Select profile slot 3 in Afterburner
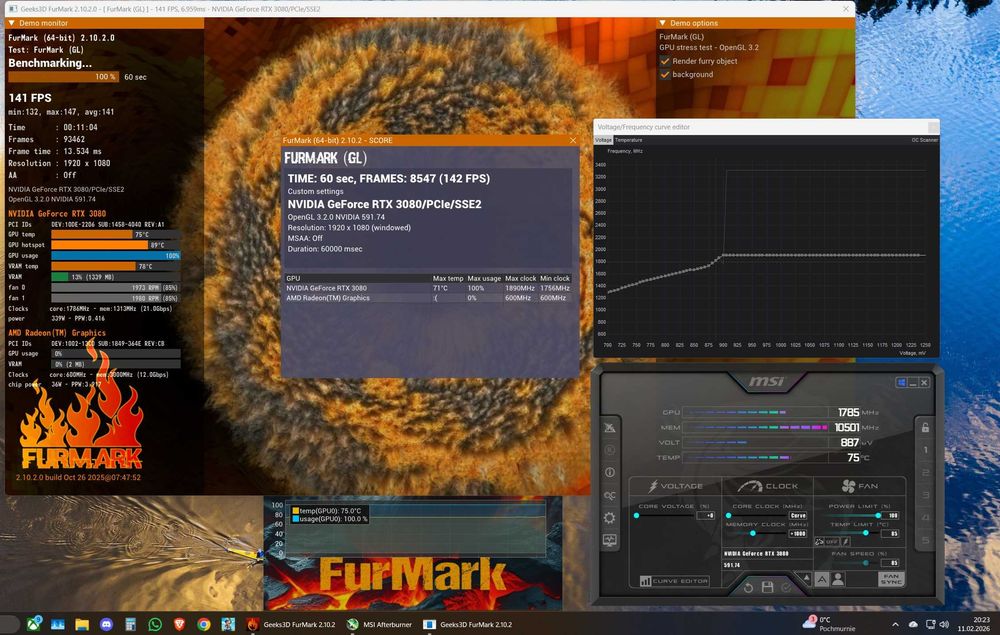Screen dimensions: 1000x635 pos(925,495)
